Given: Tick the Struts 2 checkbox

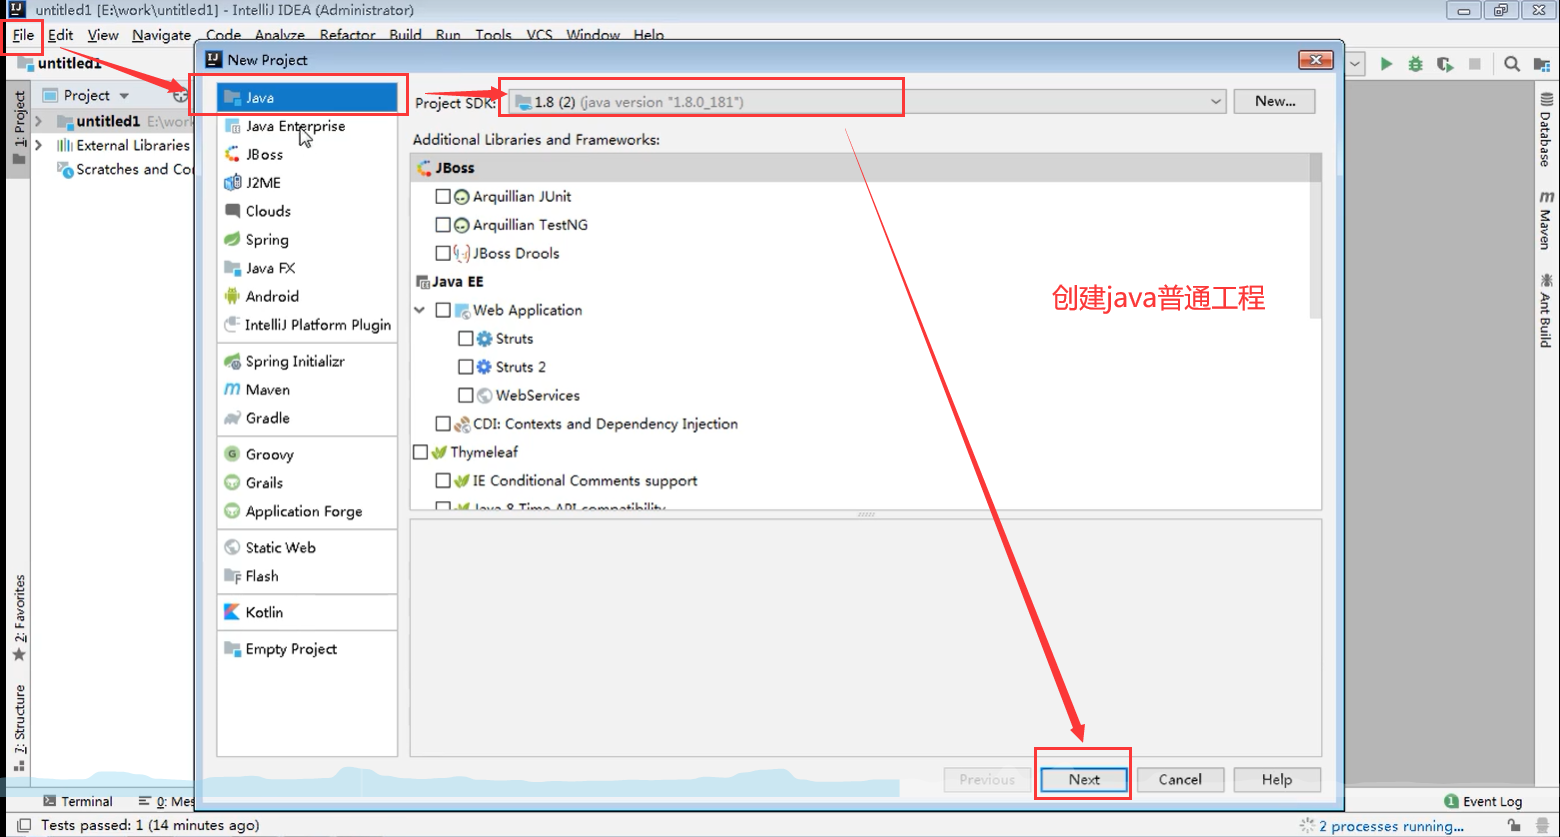Looking at the screenshot, I should coord(466,367).
